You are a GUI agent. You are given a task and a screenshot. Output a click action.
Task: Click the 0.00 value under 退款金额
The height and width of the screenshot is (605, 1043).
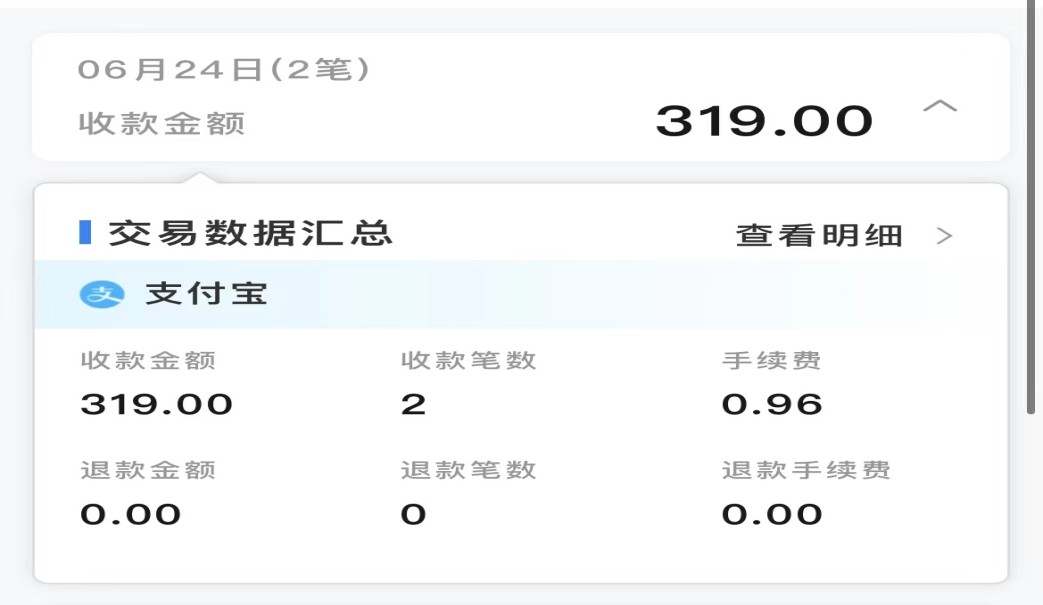[x=130, y=515]
